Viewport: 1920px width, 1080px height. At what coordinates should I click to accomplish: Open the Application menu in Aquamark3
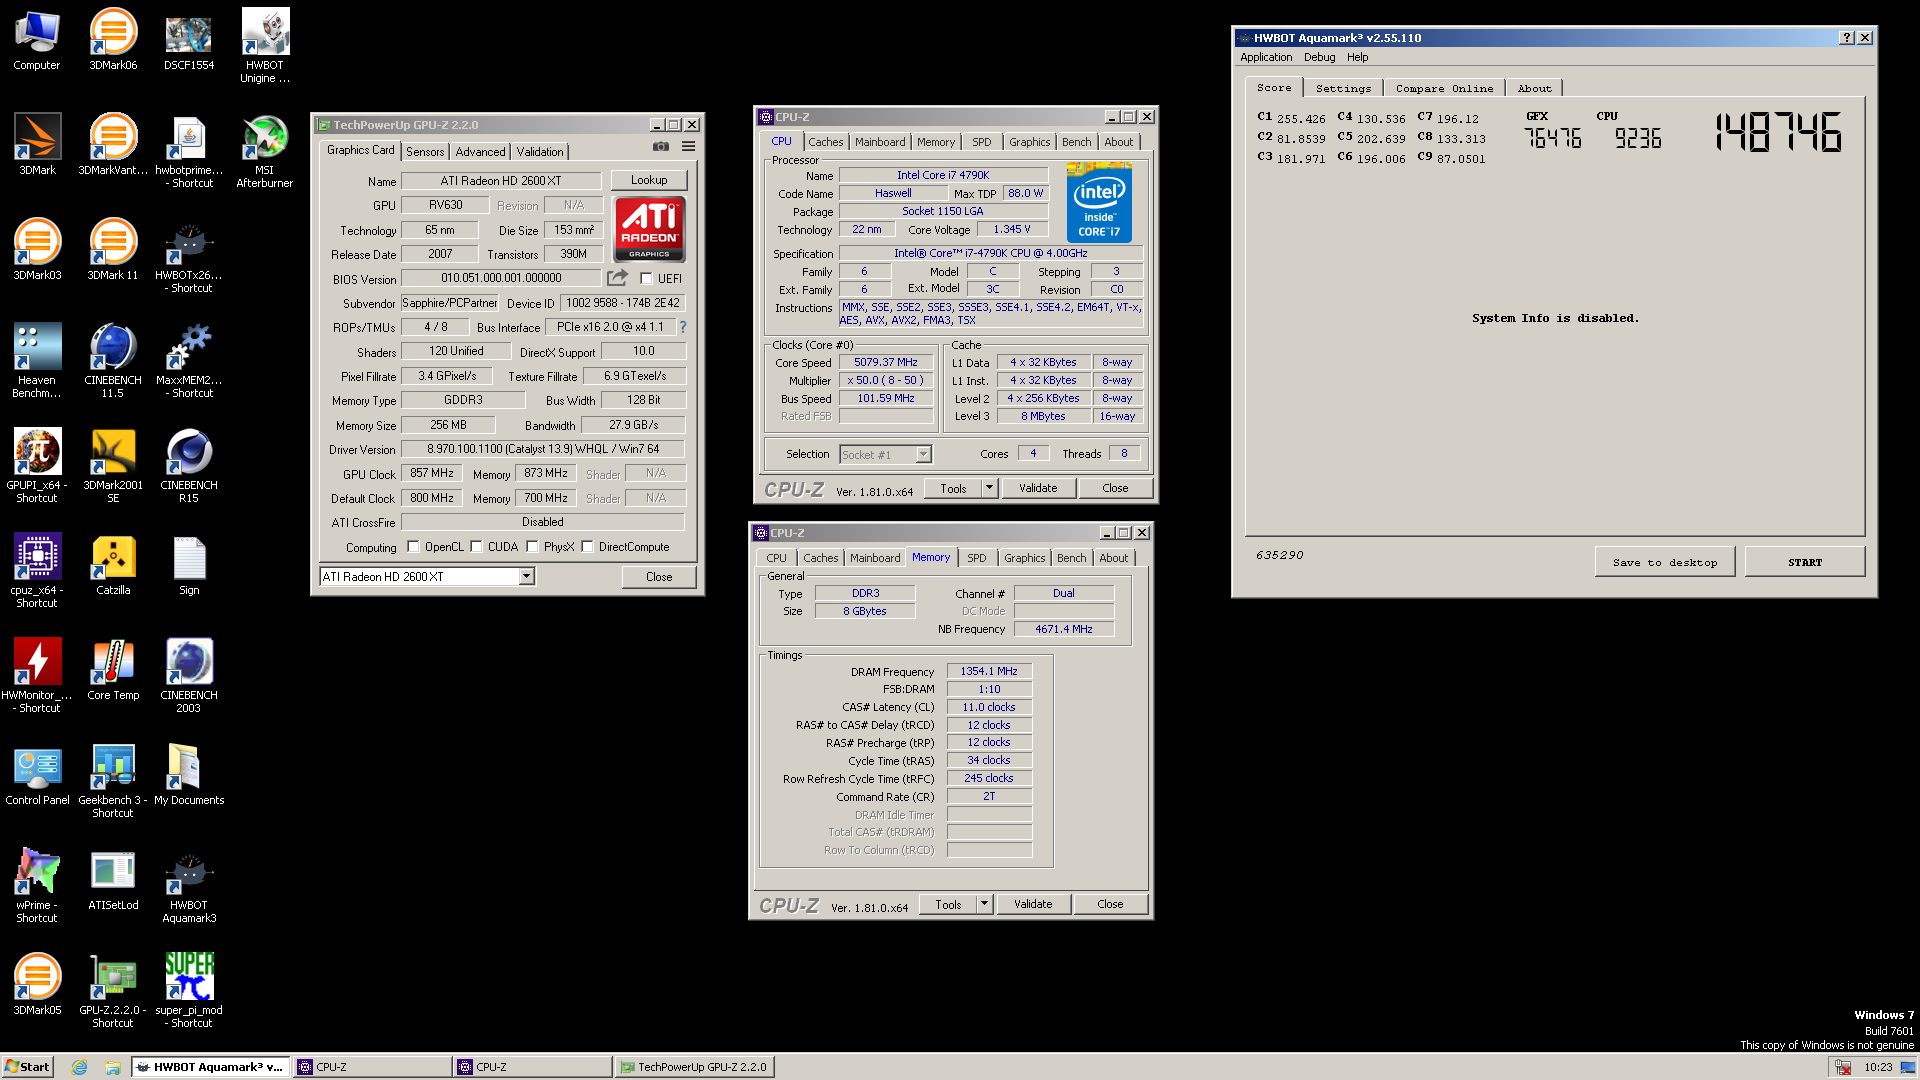(1266, 57)
